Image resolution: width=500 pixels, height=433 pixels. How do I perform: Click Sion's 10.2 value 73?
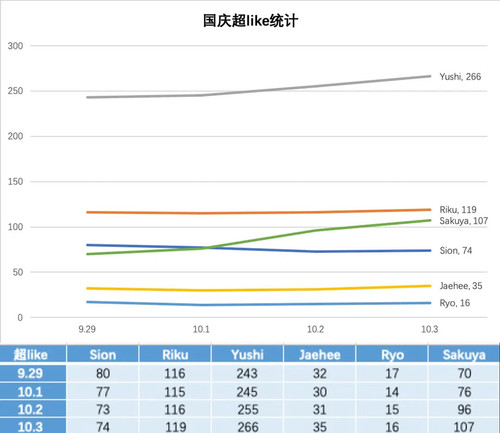[x=103, y=410]
